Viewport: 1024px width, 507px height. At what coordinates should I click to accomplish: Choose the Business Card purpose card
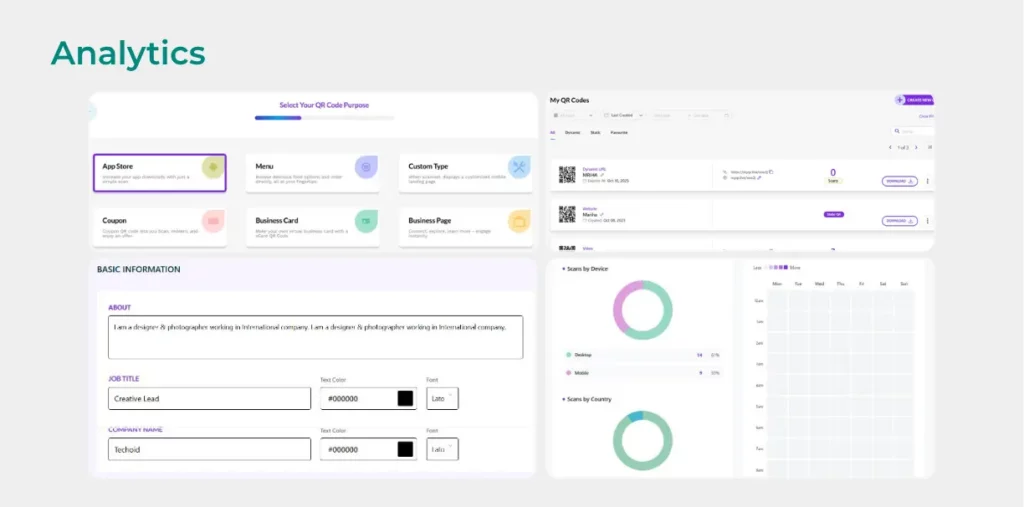tap(312, 227)
